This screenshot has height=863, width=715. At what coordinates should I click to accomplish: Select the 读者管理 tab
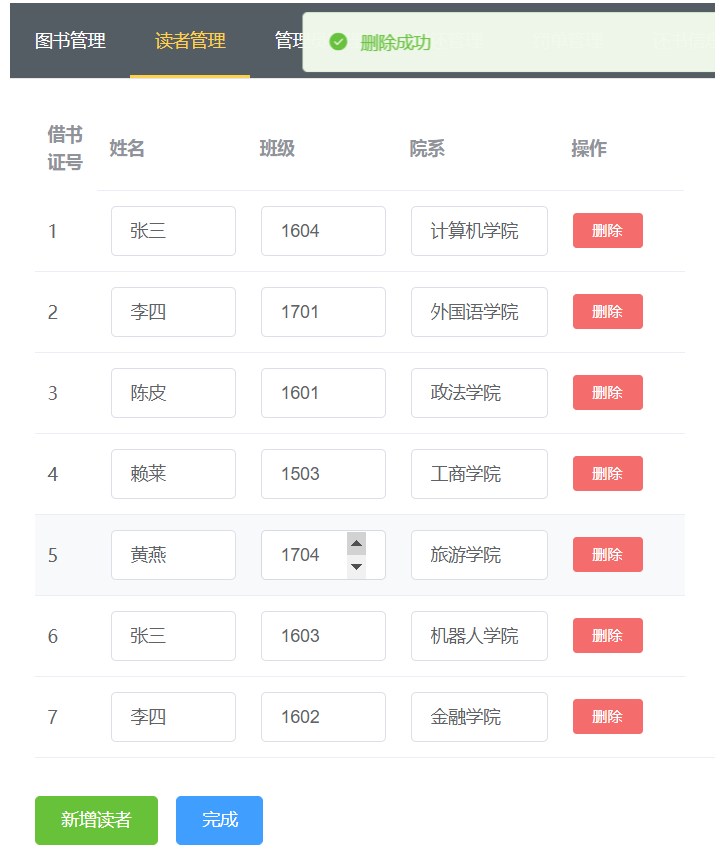click(190, 41)
